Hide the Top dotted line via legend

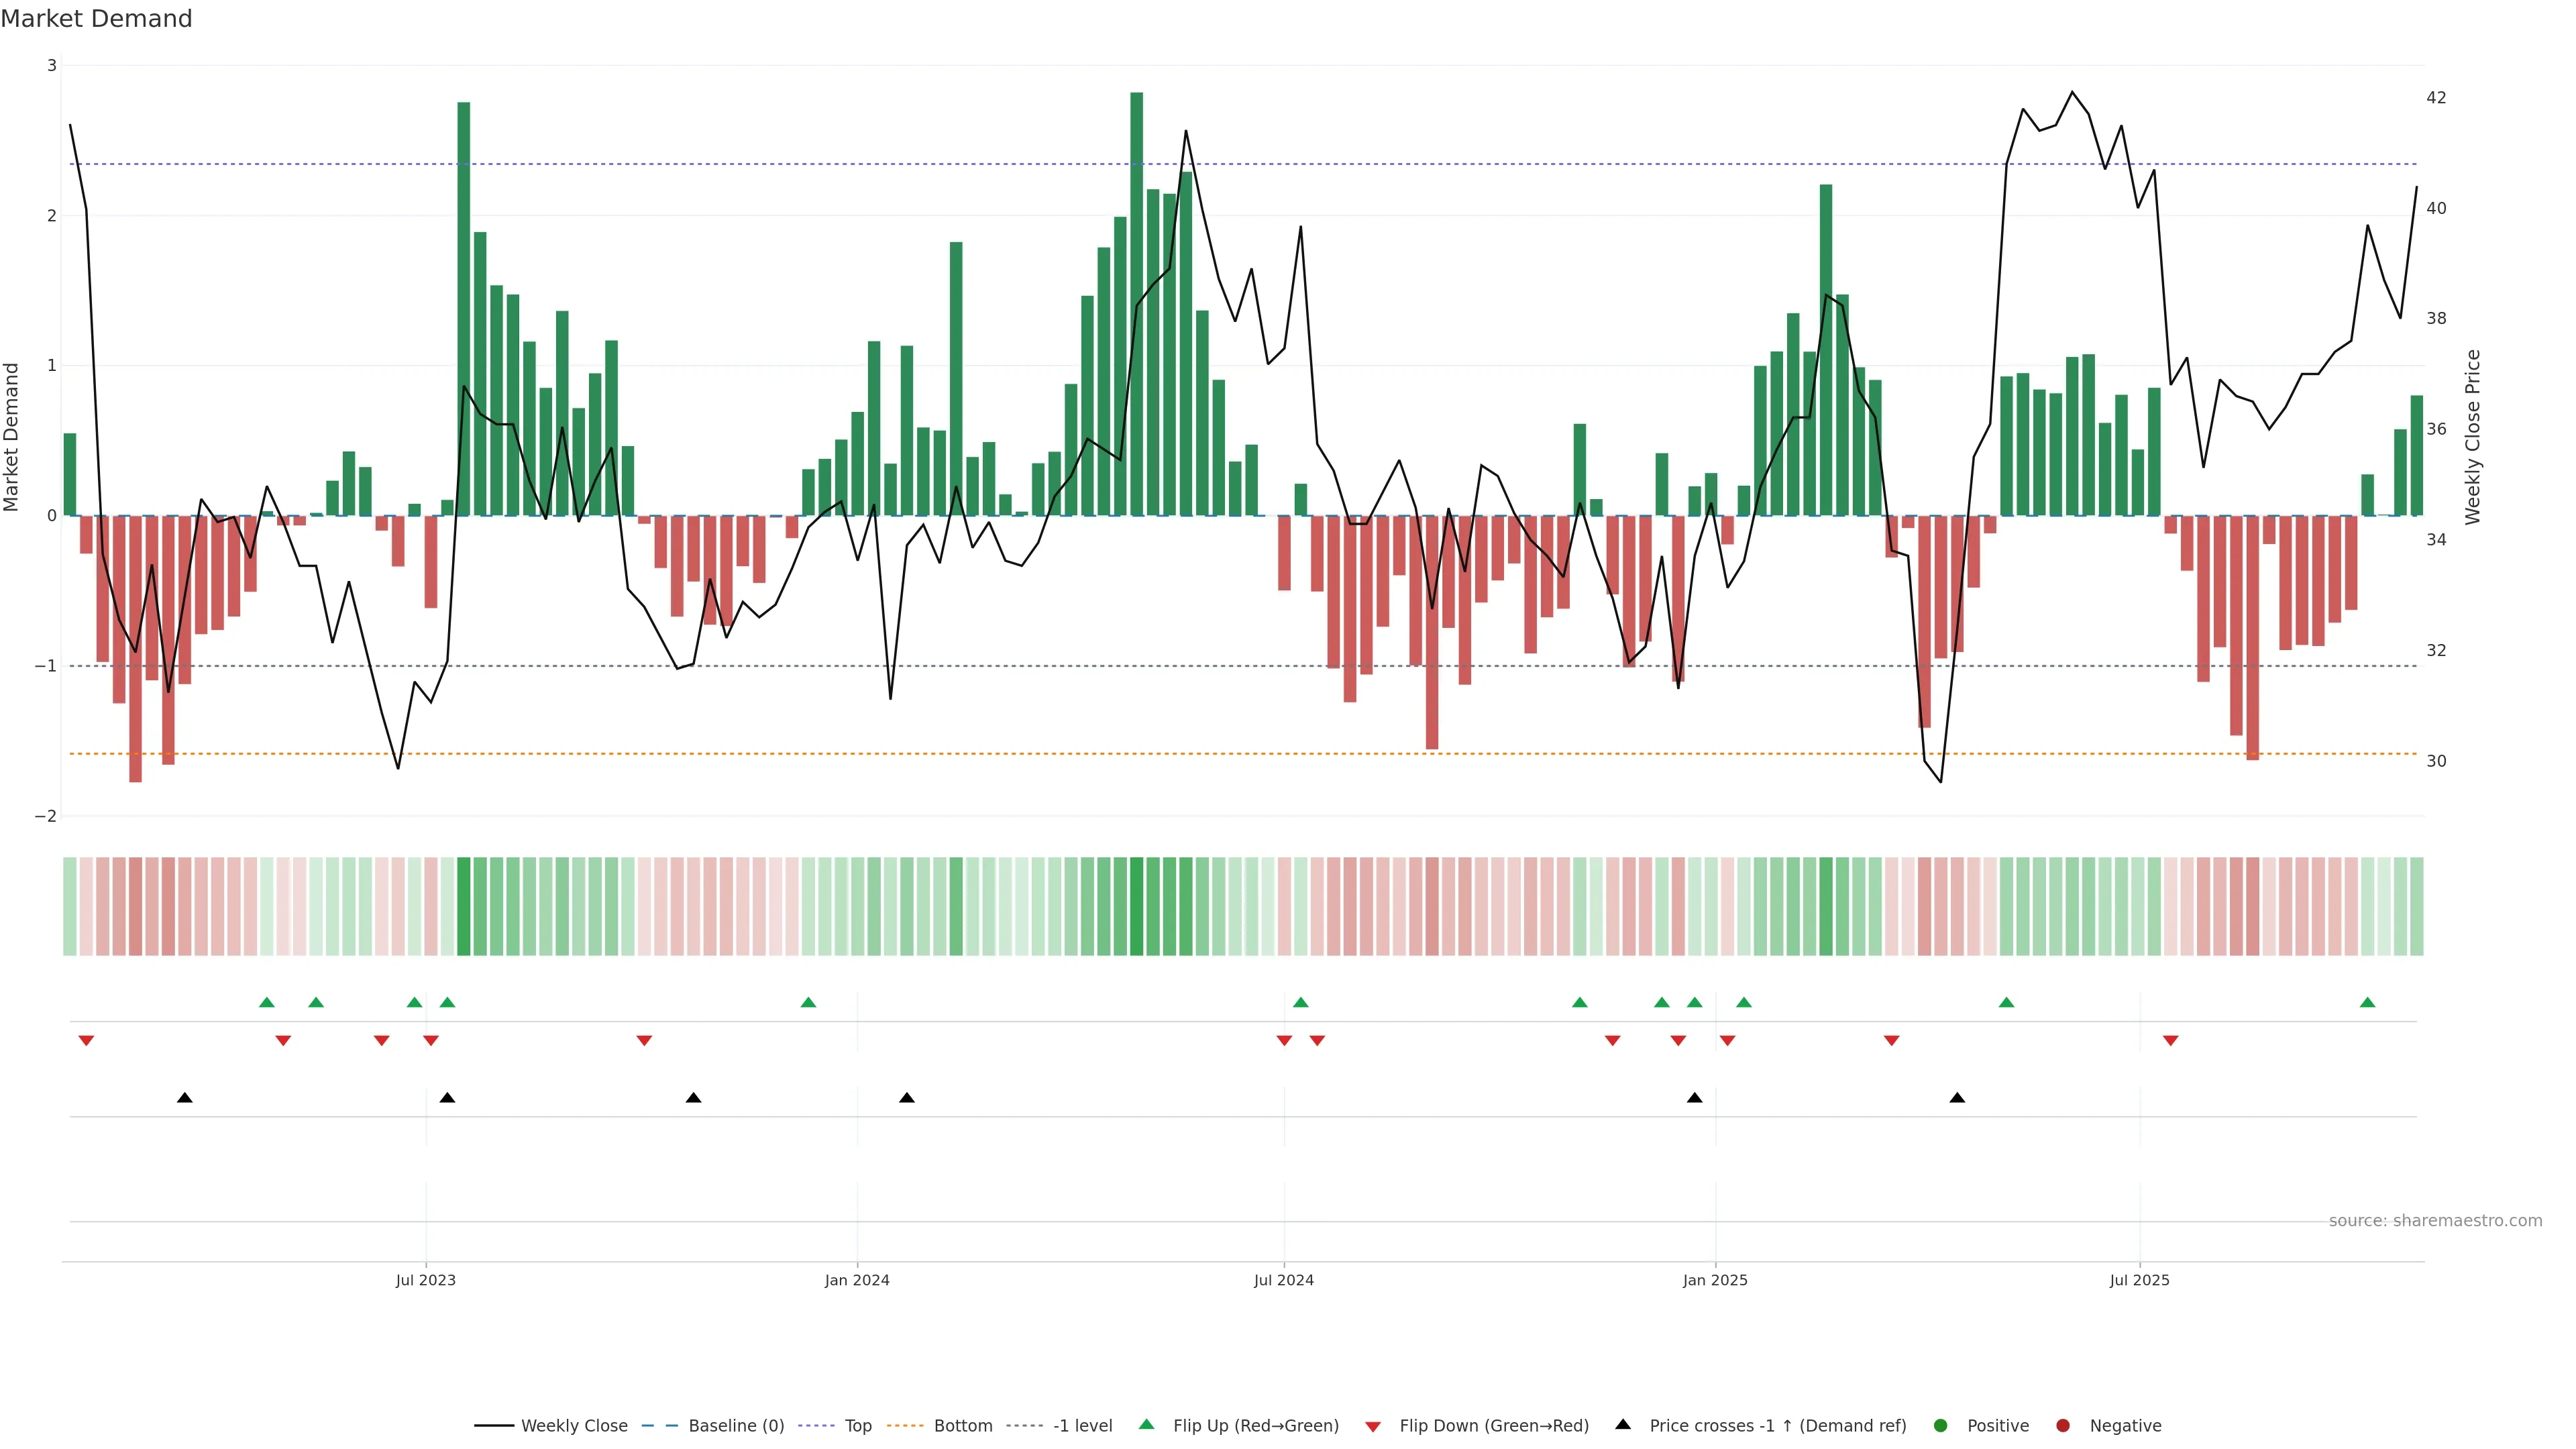point(857,1425)
